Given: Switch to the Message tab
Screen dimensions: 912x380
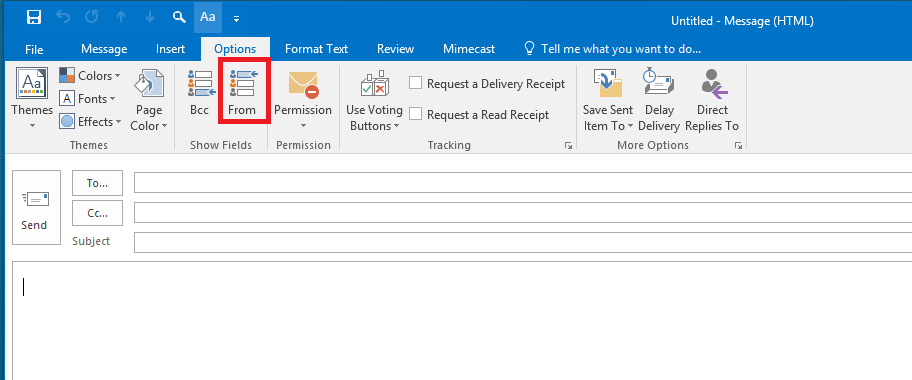Looking at the screenshot, I should coord(104,49).
